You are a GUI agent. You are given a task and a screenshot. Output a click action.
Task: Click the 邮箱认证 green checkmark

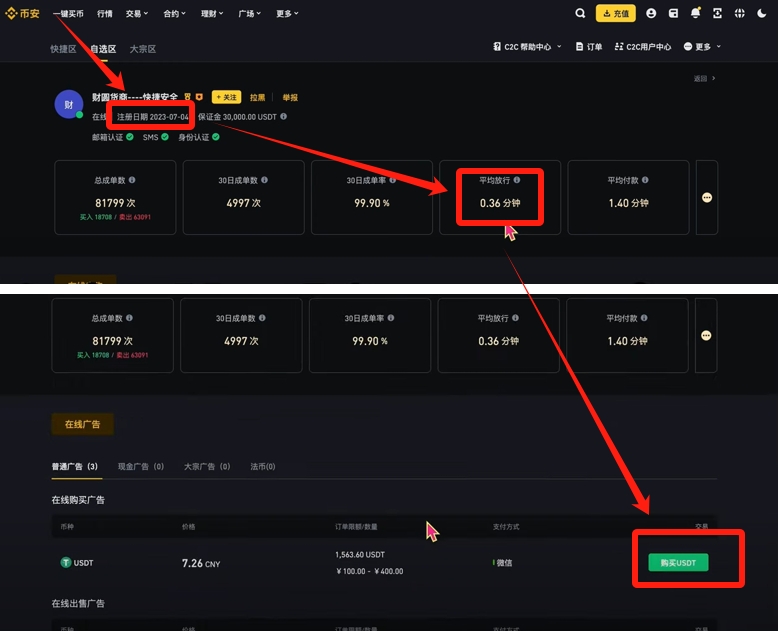coord(130,137)
